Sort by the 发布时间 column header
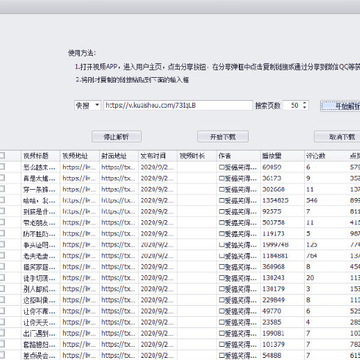Image resolution: width=360 pixels, height=360 pixels. (158, 156)
